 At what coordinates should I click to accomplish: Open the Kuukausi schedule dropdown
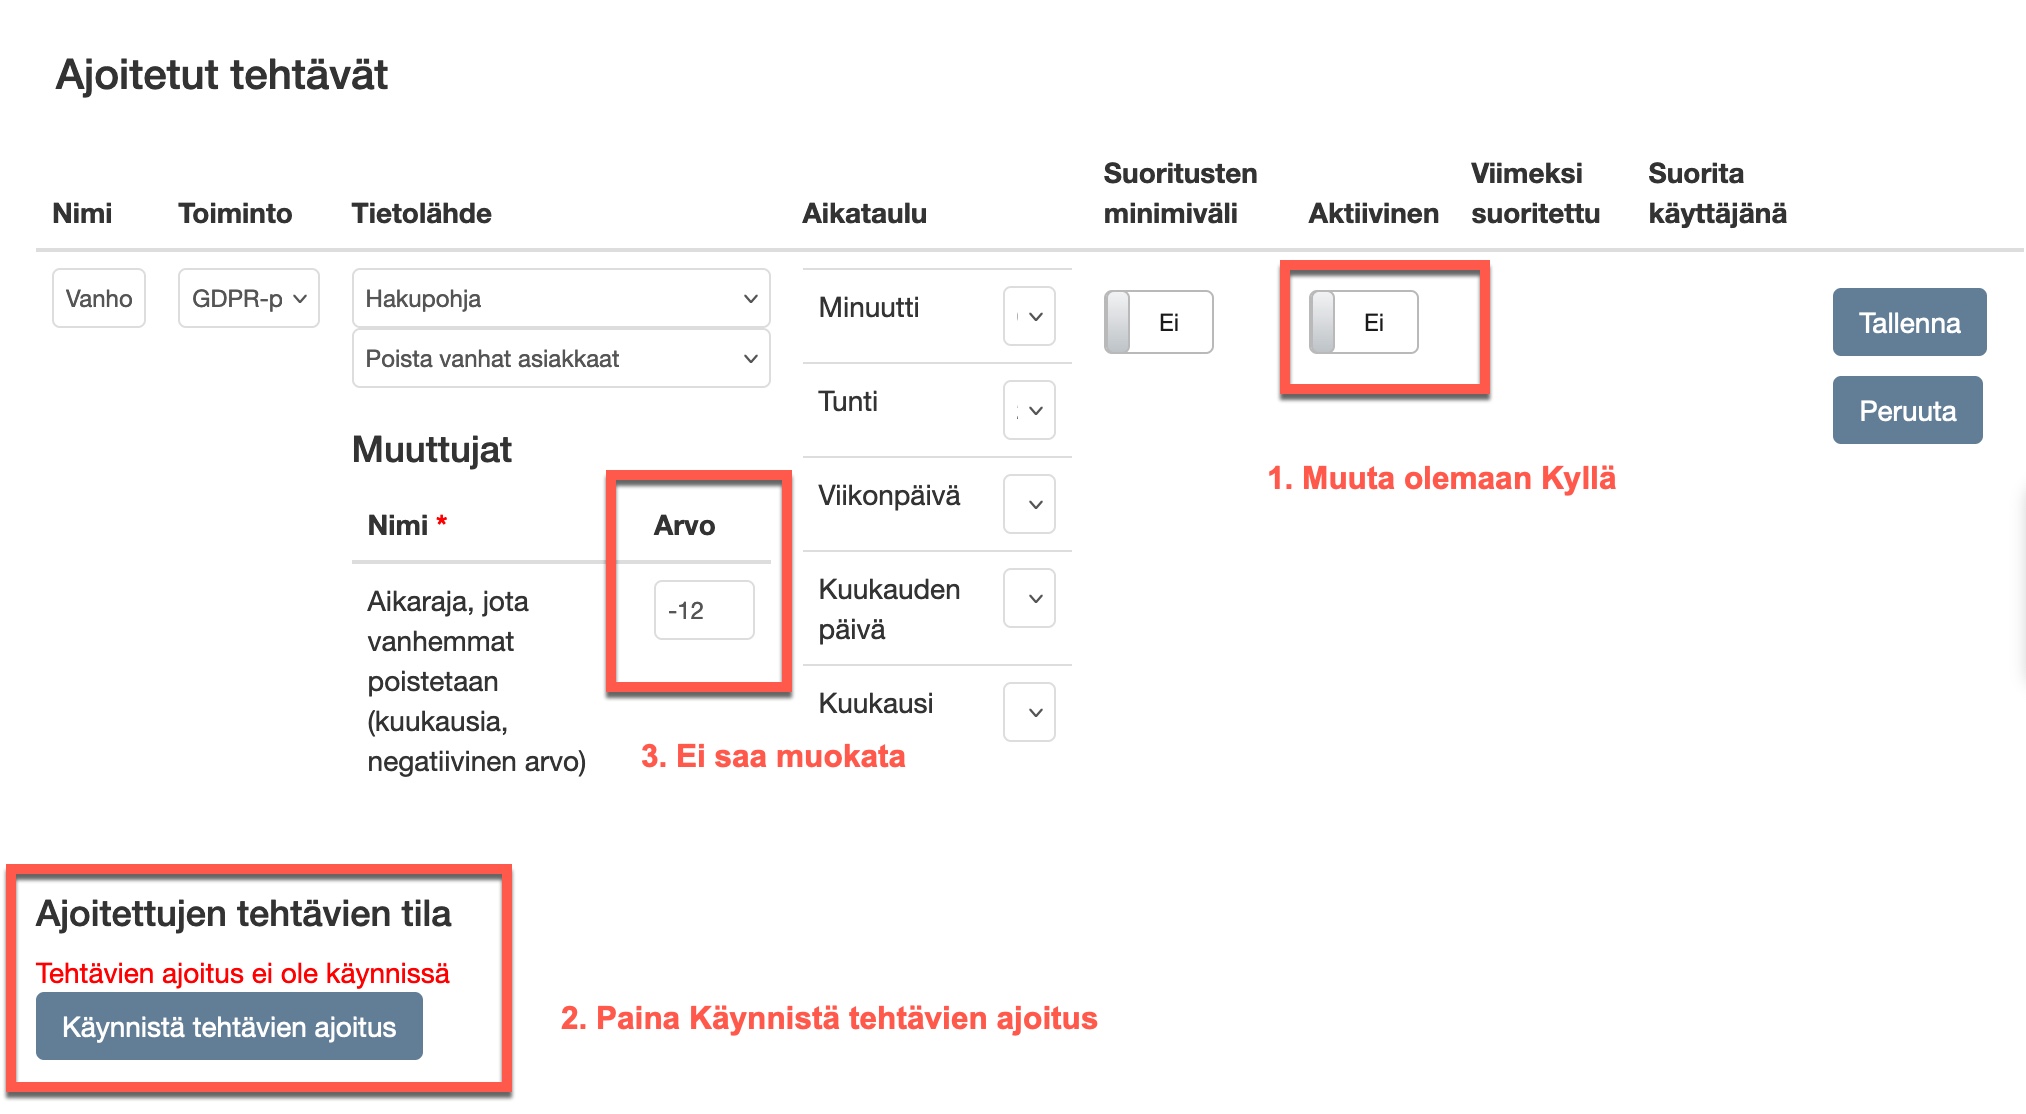click(x=1029, y=712)
